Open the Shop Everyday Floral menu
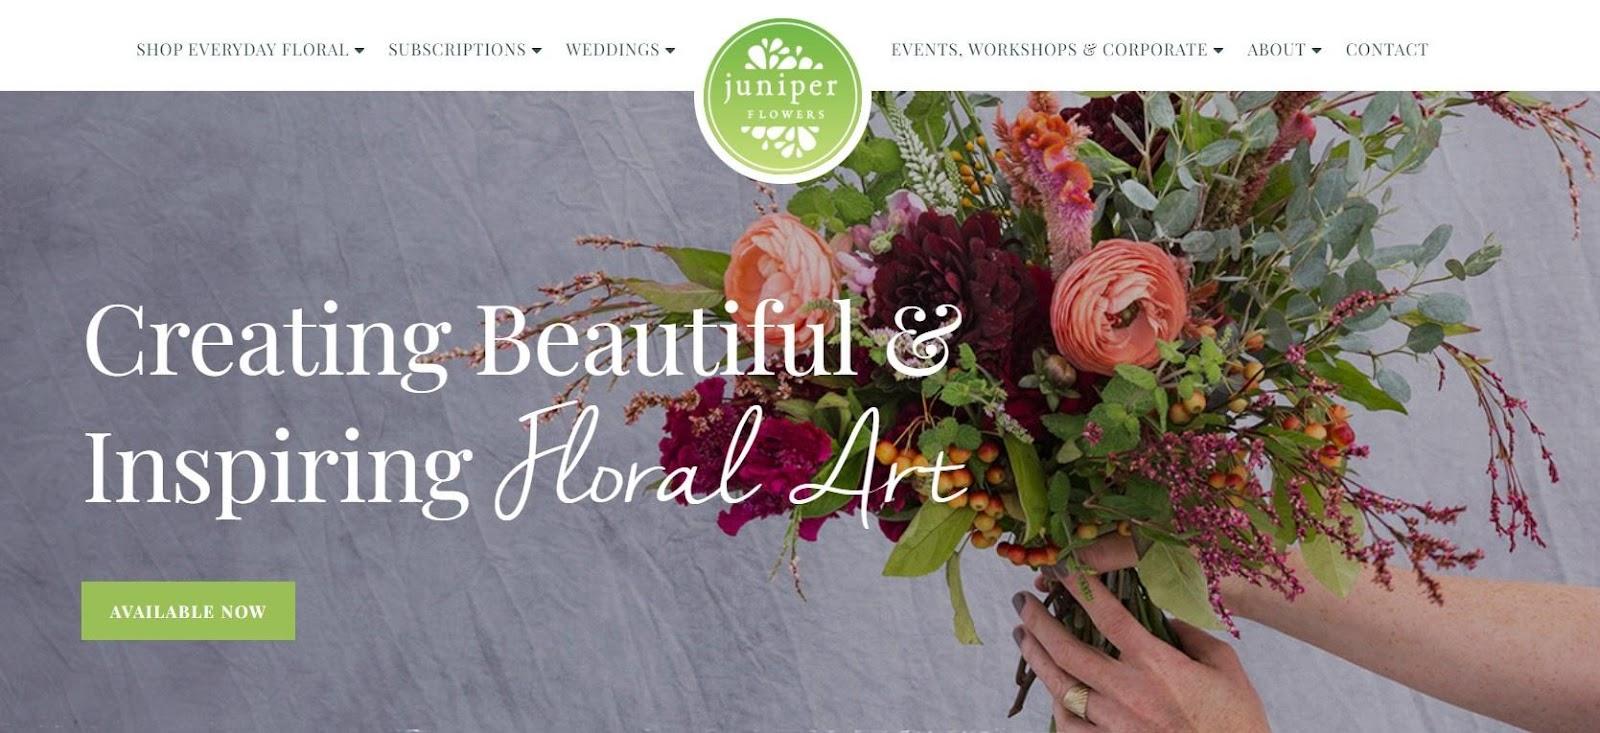This screenshot has width=1600, height=733. click(250, 49)
